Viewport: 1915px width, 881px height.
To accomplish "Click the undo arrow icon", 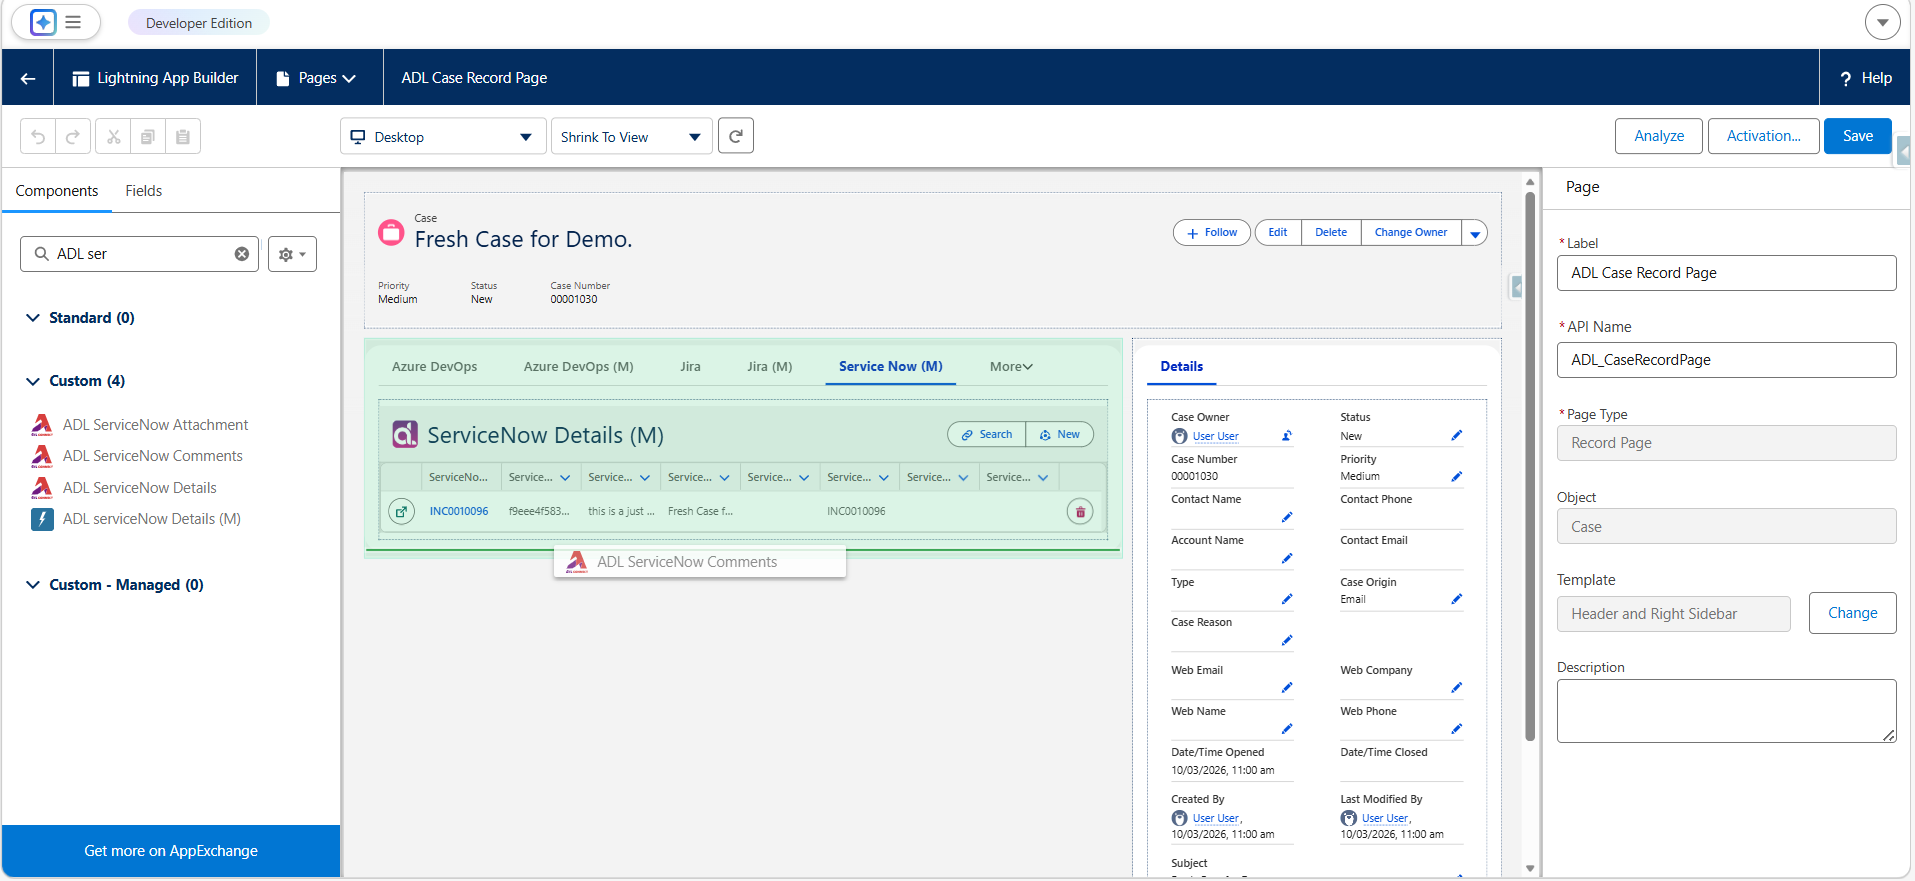I will 38,137.
